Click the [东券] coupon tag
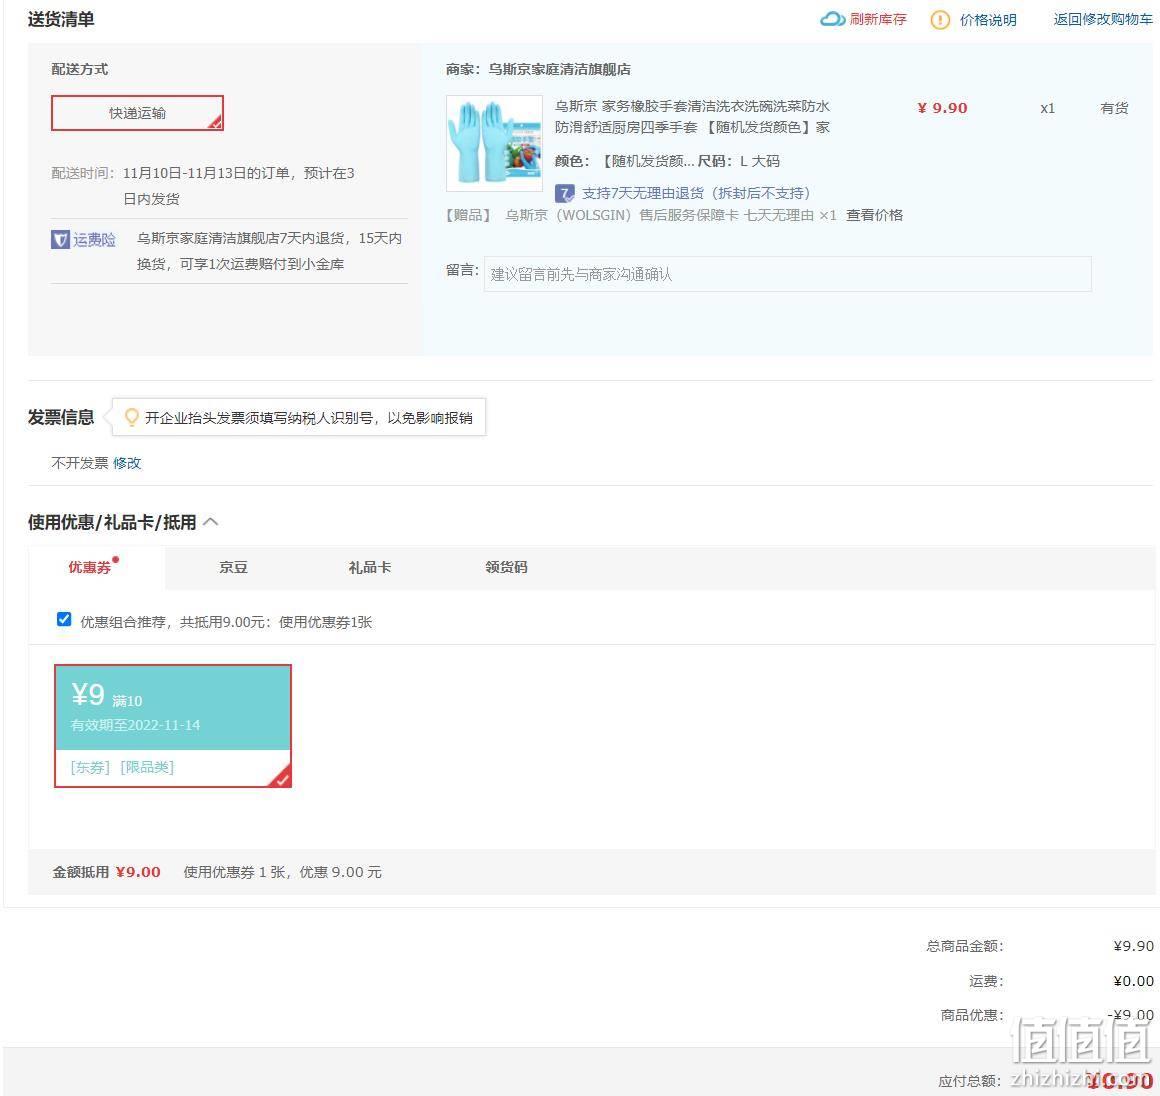Screen dimensions: 1160x1096 point(90,767)
